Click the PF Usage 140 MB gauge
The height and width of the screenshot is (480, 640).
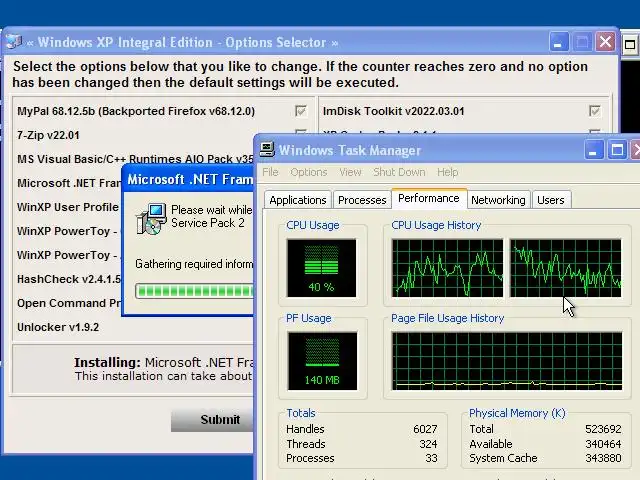pos(322,361)
